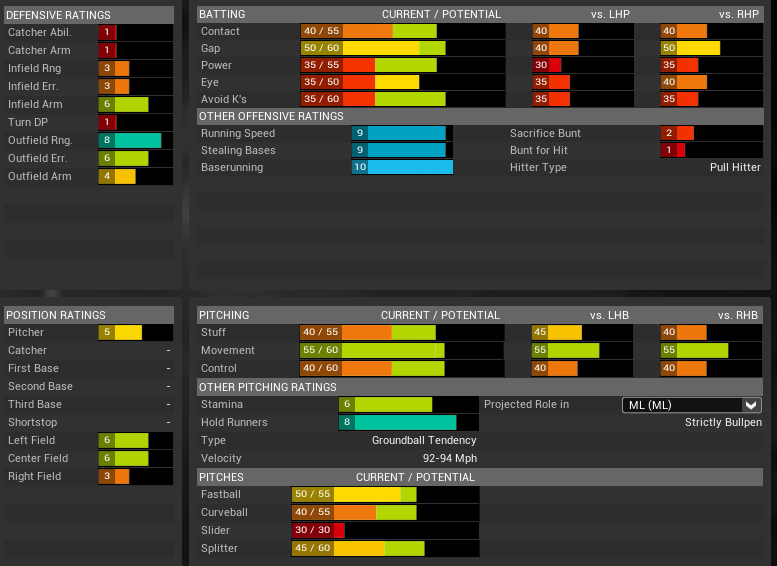Open the Projected Role ML dropdown
777x566 pixels.
[x=690, y=404]
